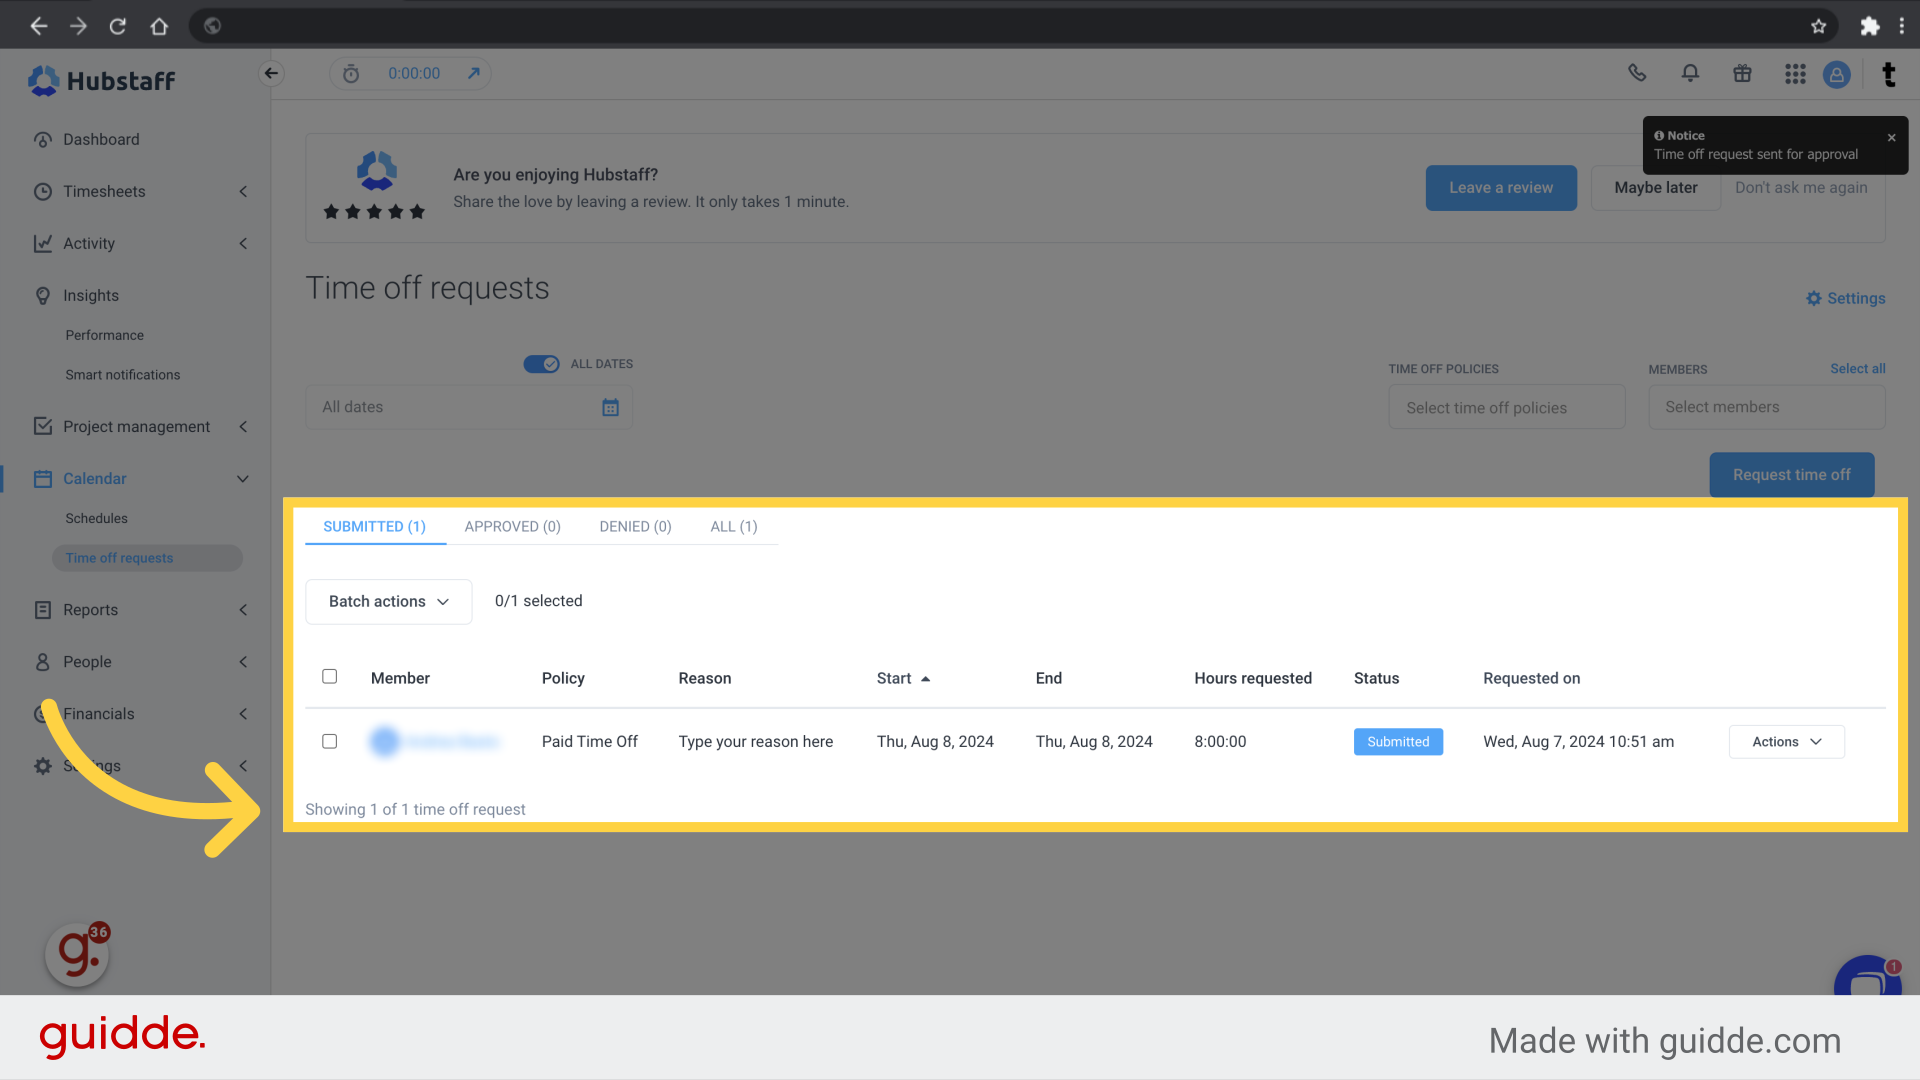Image resolution: width=1920 pixels, height=1080 pixels.
Task: Click the Select time off policies field
Action: pyautogui.click(x=1506, y=408)
